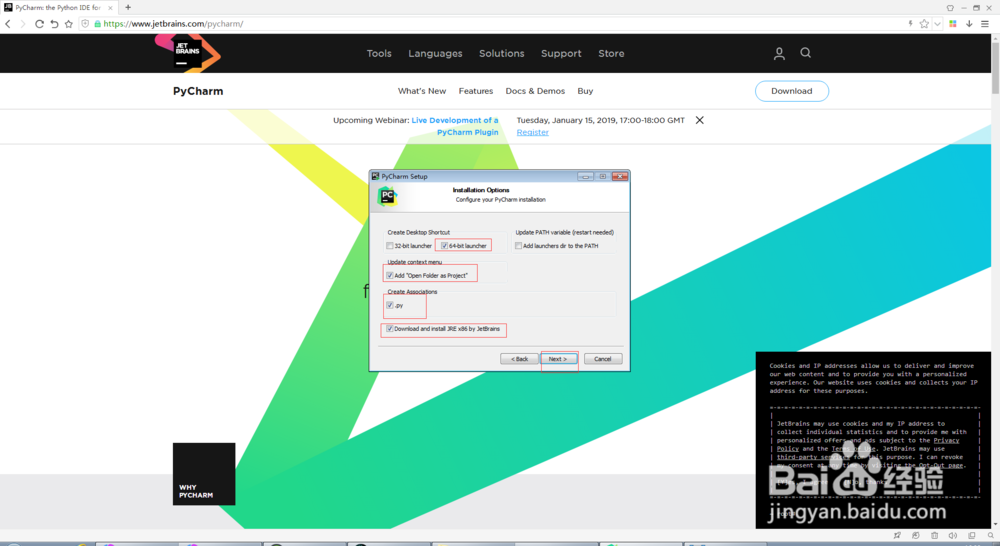1000x546 pixels.
Task: Toggle the 64-bit launcher checkbox
Action: pos(445,246)
